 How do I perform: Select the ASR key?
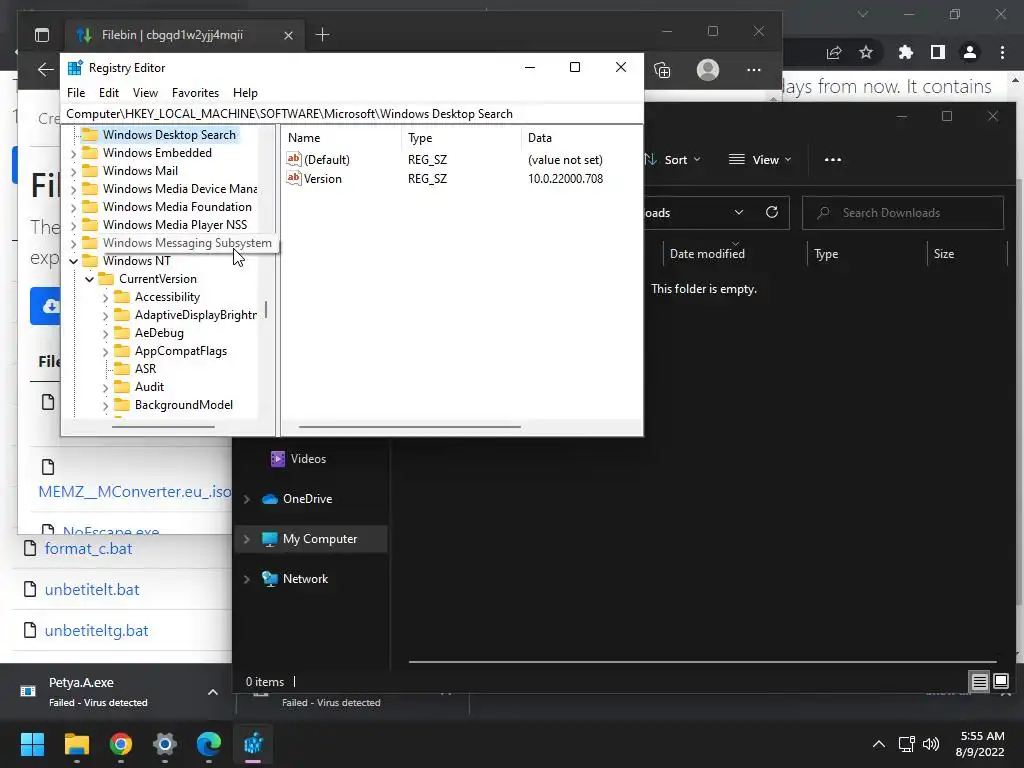[145, 369]
